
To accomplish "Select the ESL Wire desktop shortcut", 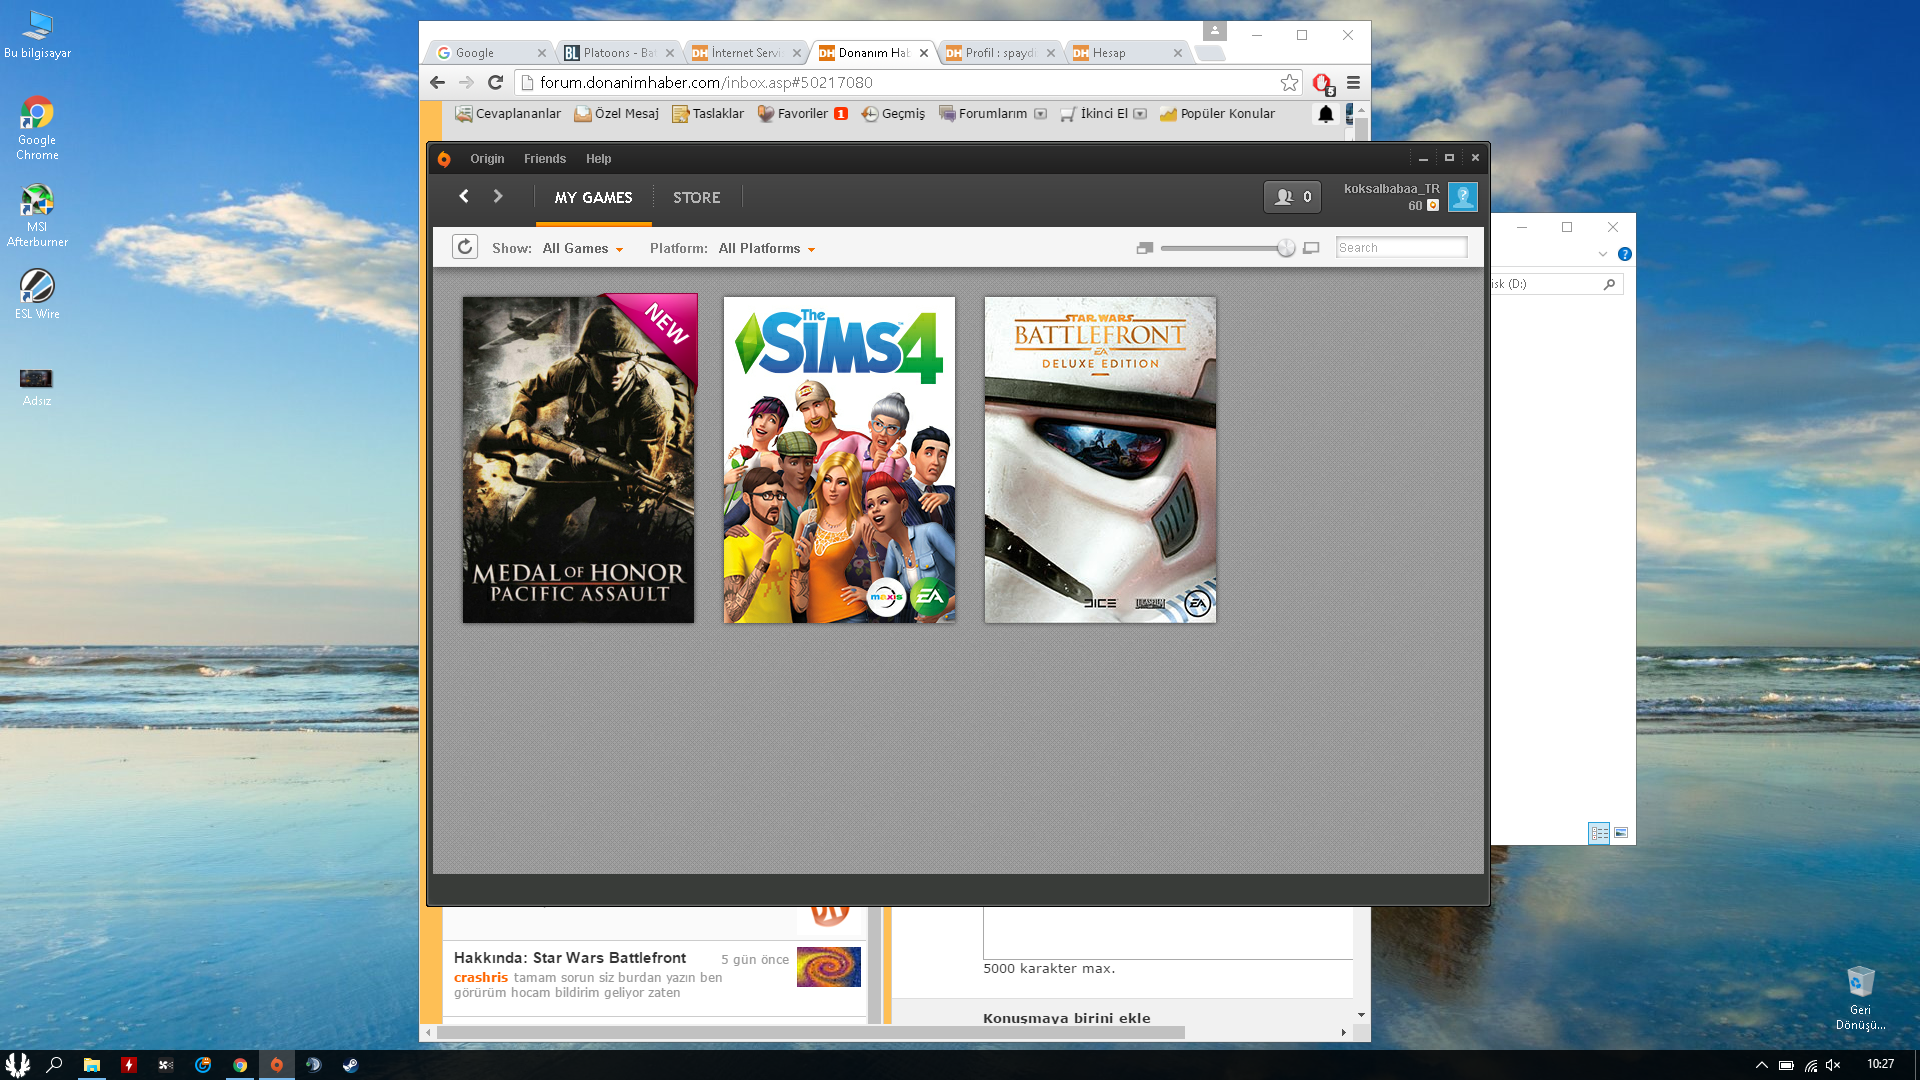I will tap(37, 294).
